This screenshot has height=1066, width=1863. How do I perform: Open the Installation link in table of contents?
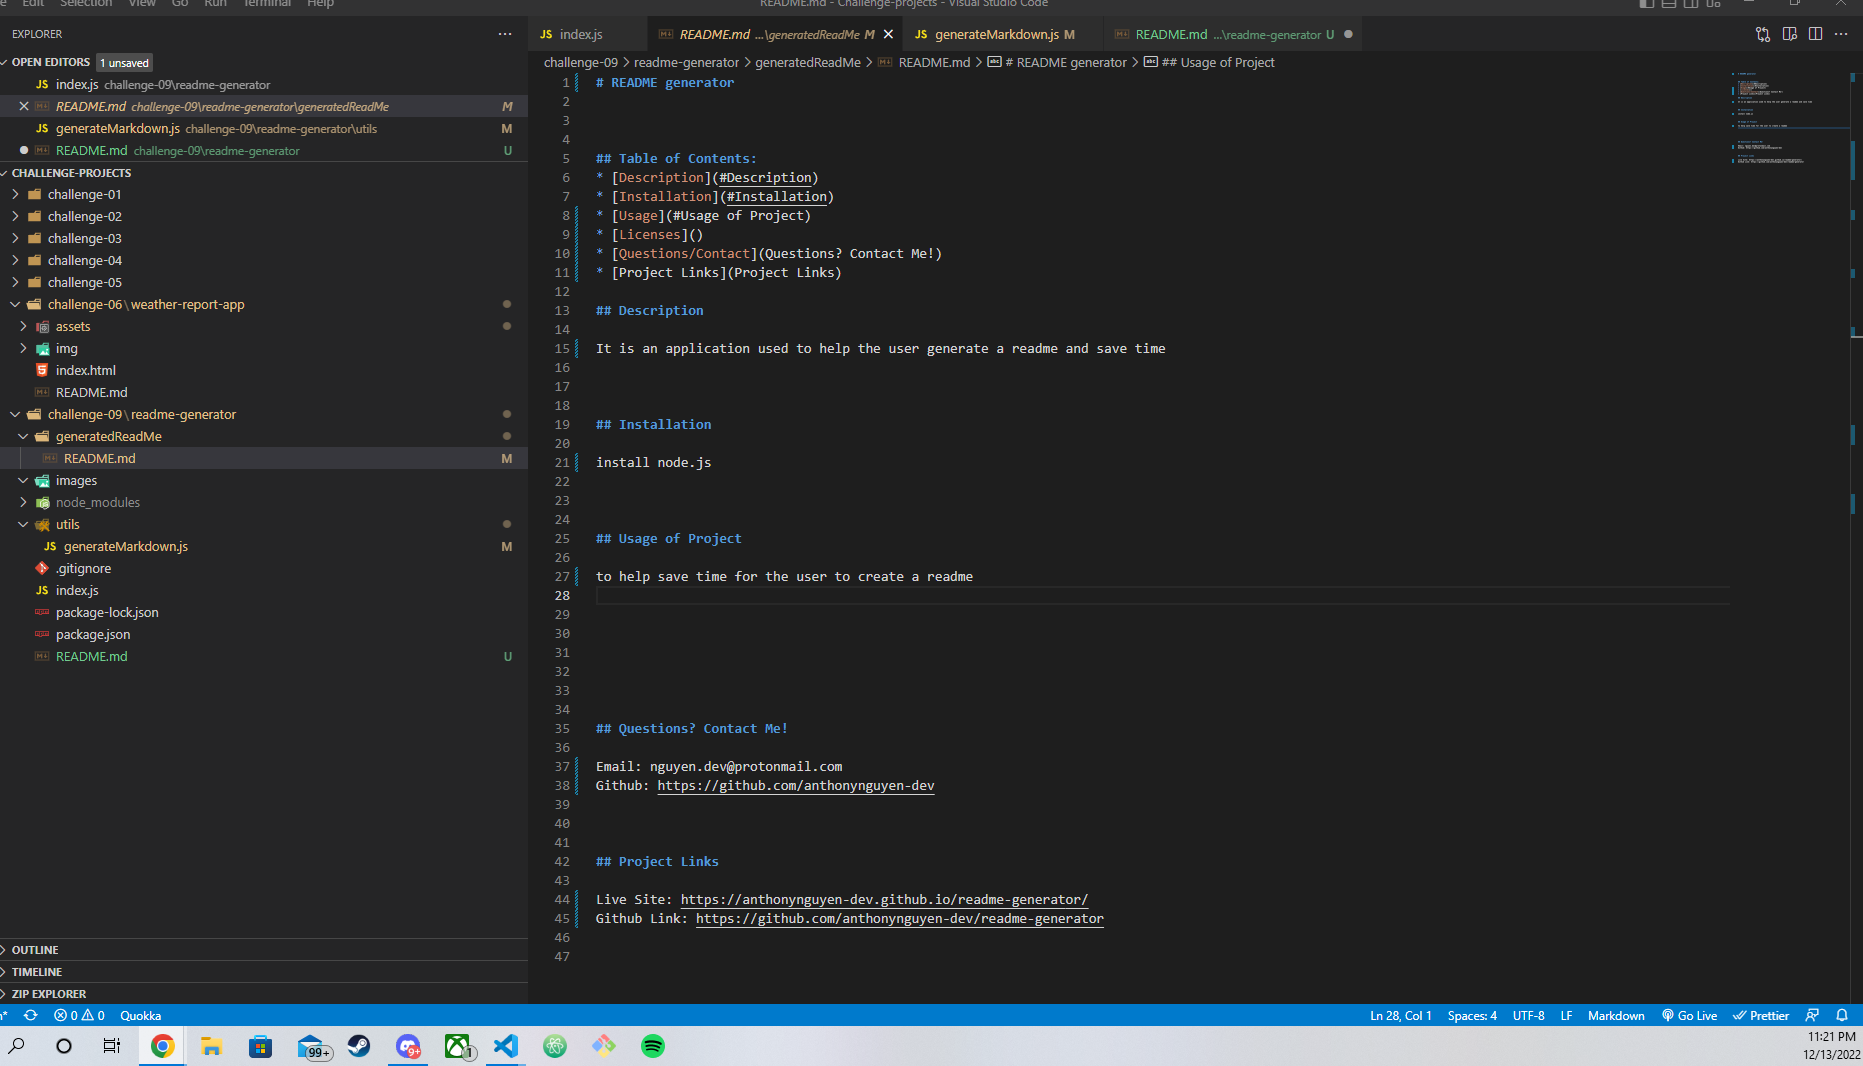776,196
